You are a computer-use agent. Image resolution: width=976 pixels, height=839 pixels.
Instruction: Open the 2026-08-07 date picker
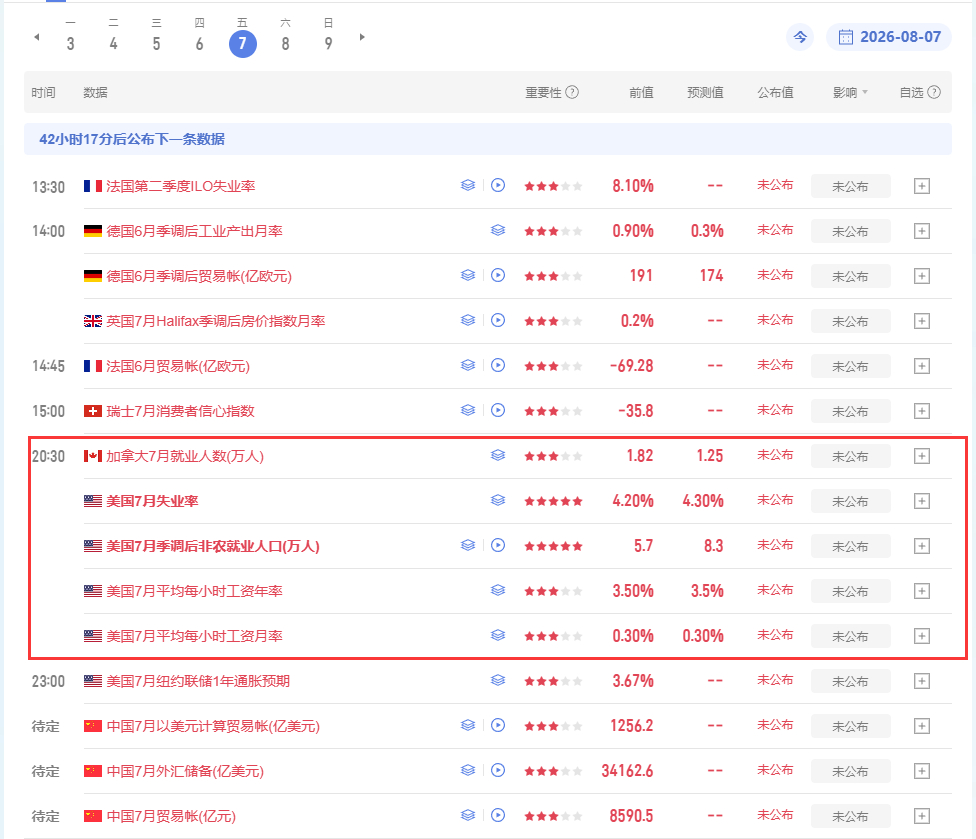coord(889,37)
